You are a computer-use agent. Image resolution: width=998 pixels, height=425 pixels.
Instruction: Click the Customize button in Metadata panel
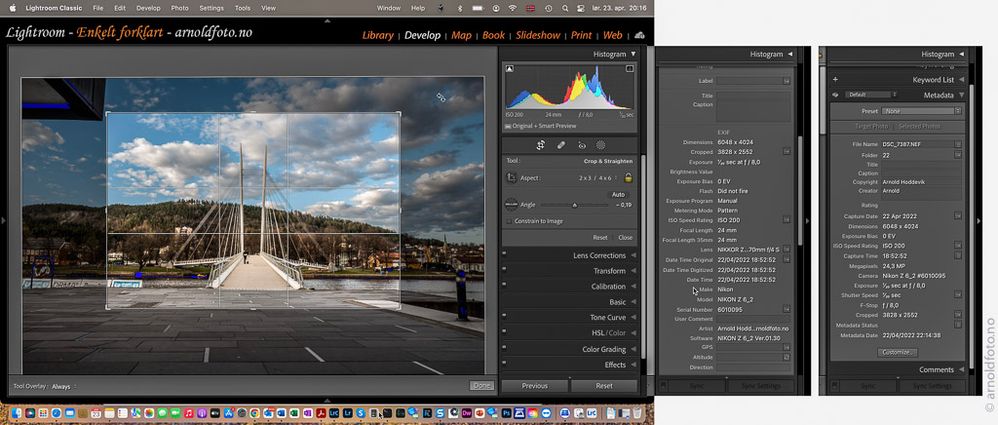(897, 352)
